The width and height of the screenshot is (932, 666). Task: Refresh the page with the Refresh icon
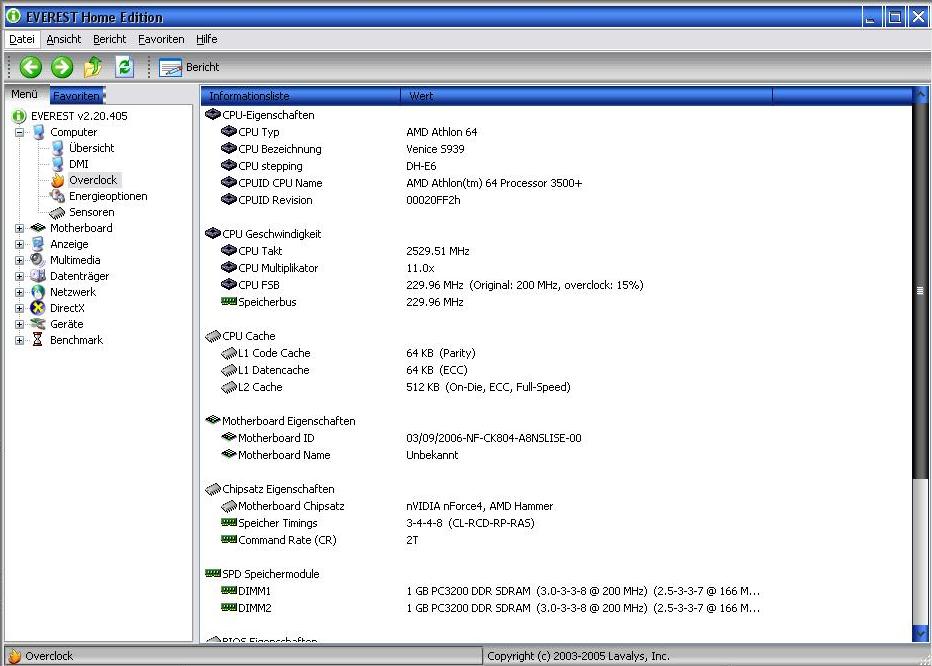tap(124, 67)
